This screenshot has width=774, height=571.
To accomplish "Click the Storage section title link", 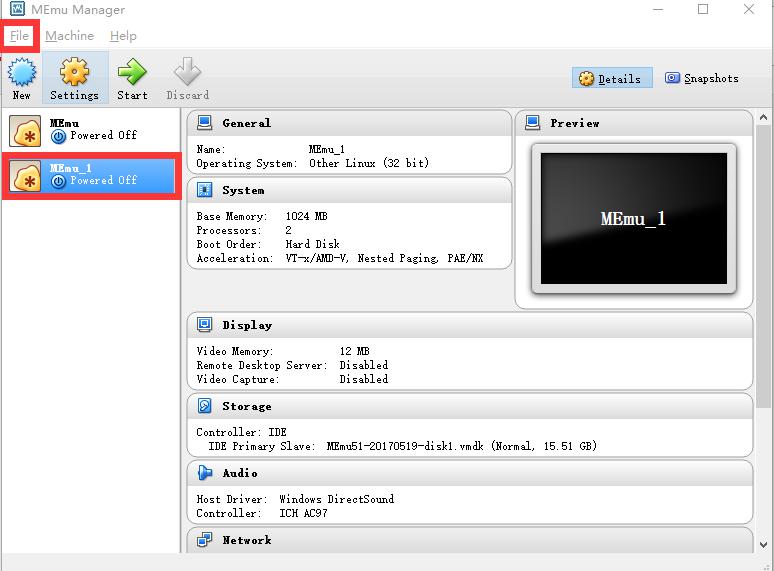I will point(247,406).
